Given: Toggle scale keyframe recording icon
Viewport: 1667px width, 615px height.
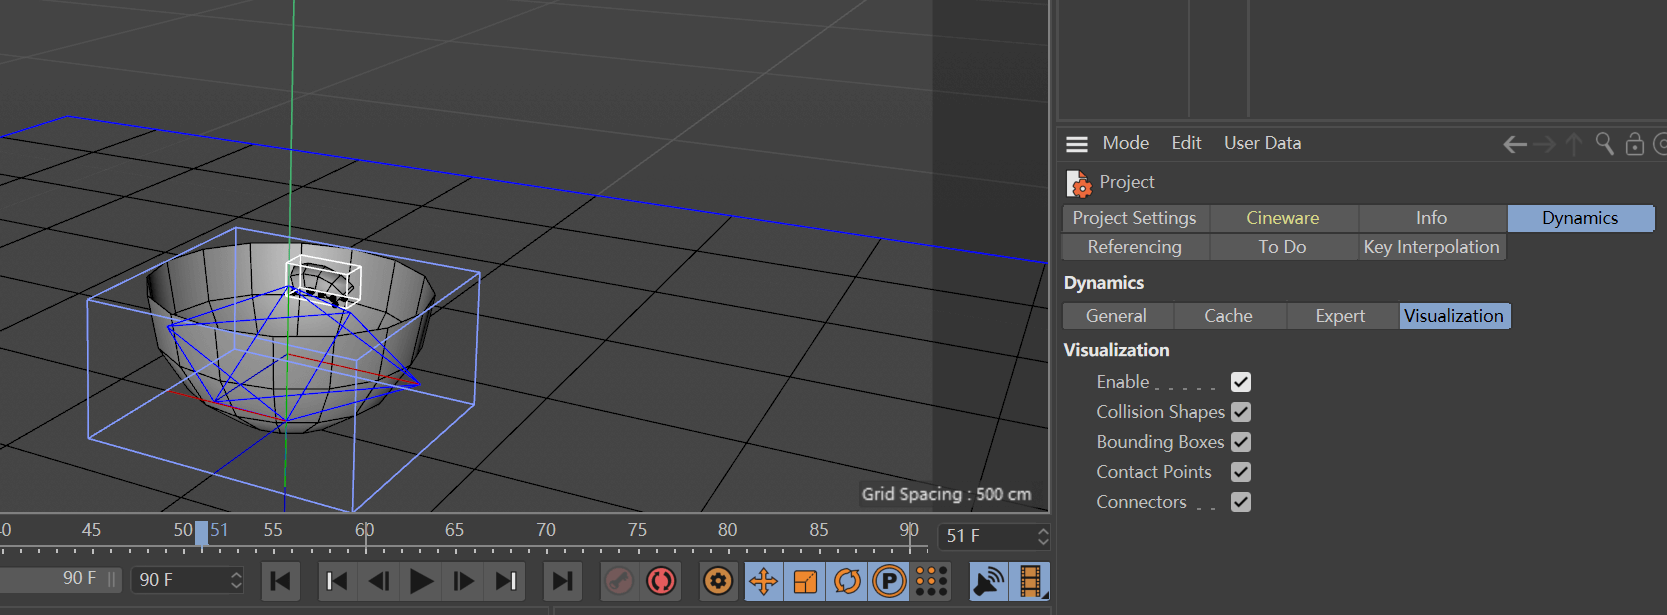Looking at the screenshot, I should 805,581.
